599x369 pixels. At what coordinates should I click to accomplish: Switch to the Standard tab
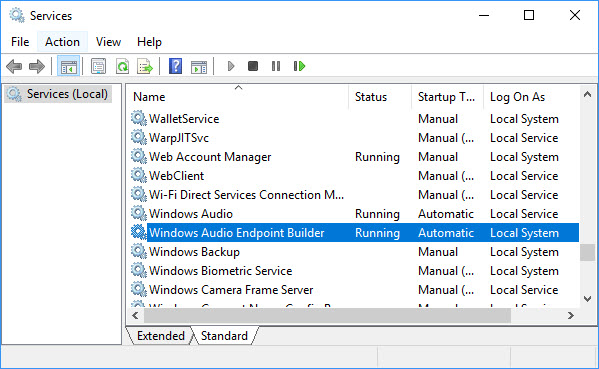pos(224,336)
